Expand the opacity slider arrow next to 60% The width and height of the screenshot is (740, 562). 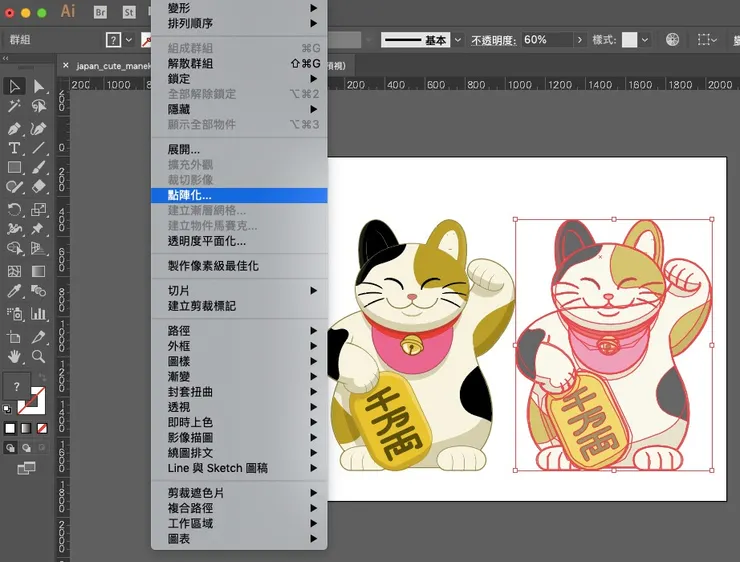pos(580,40)
